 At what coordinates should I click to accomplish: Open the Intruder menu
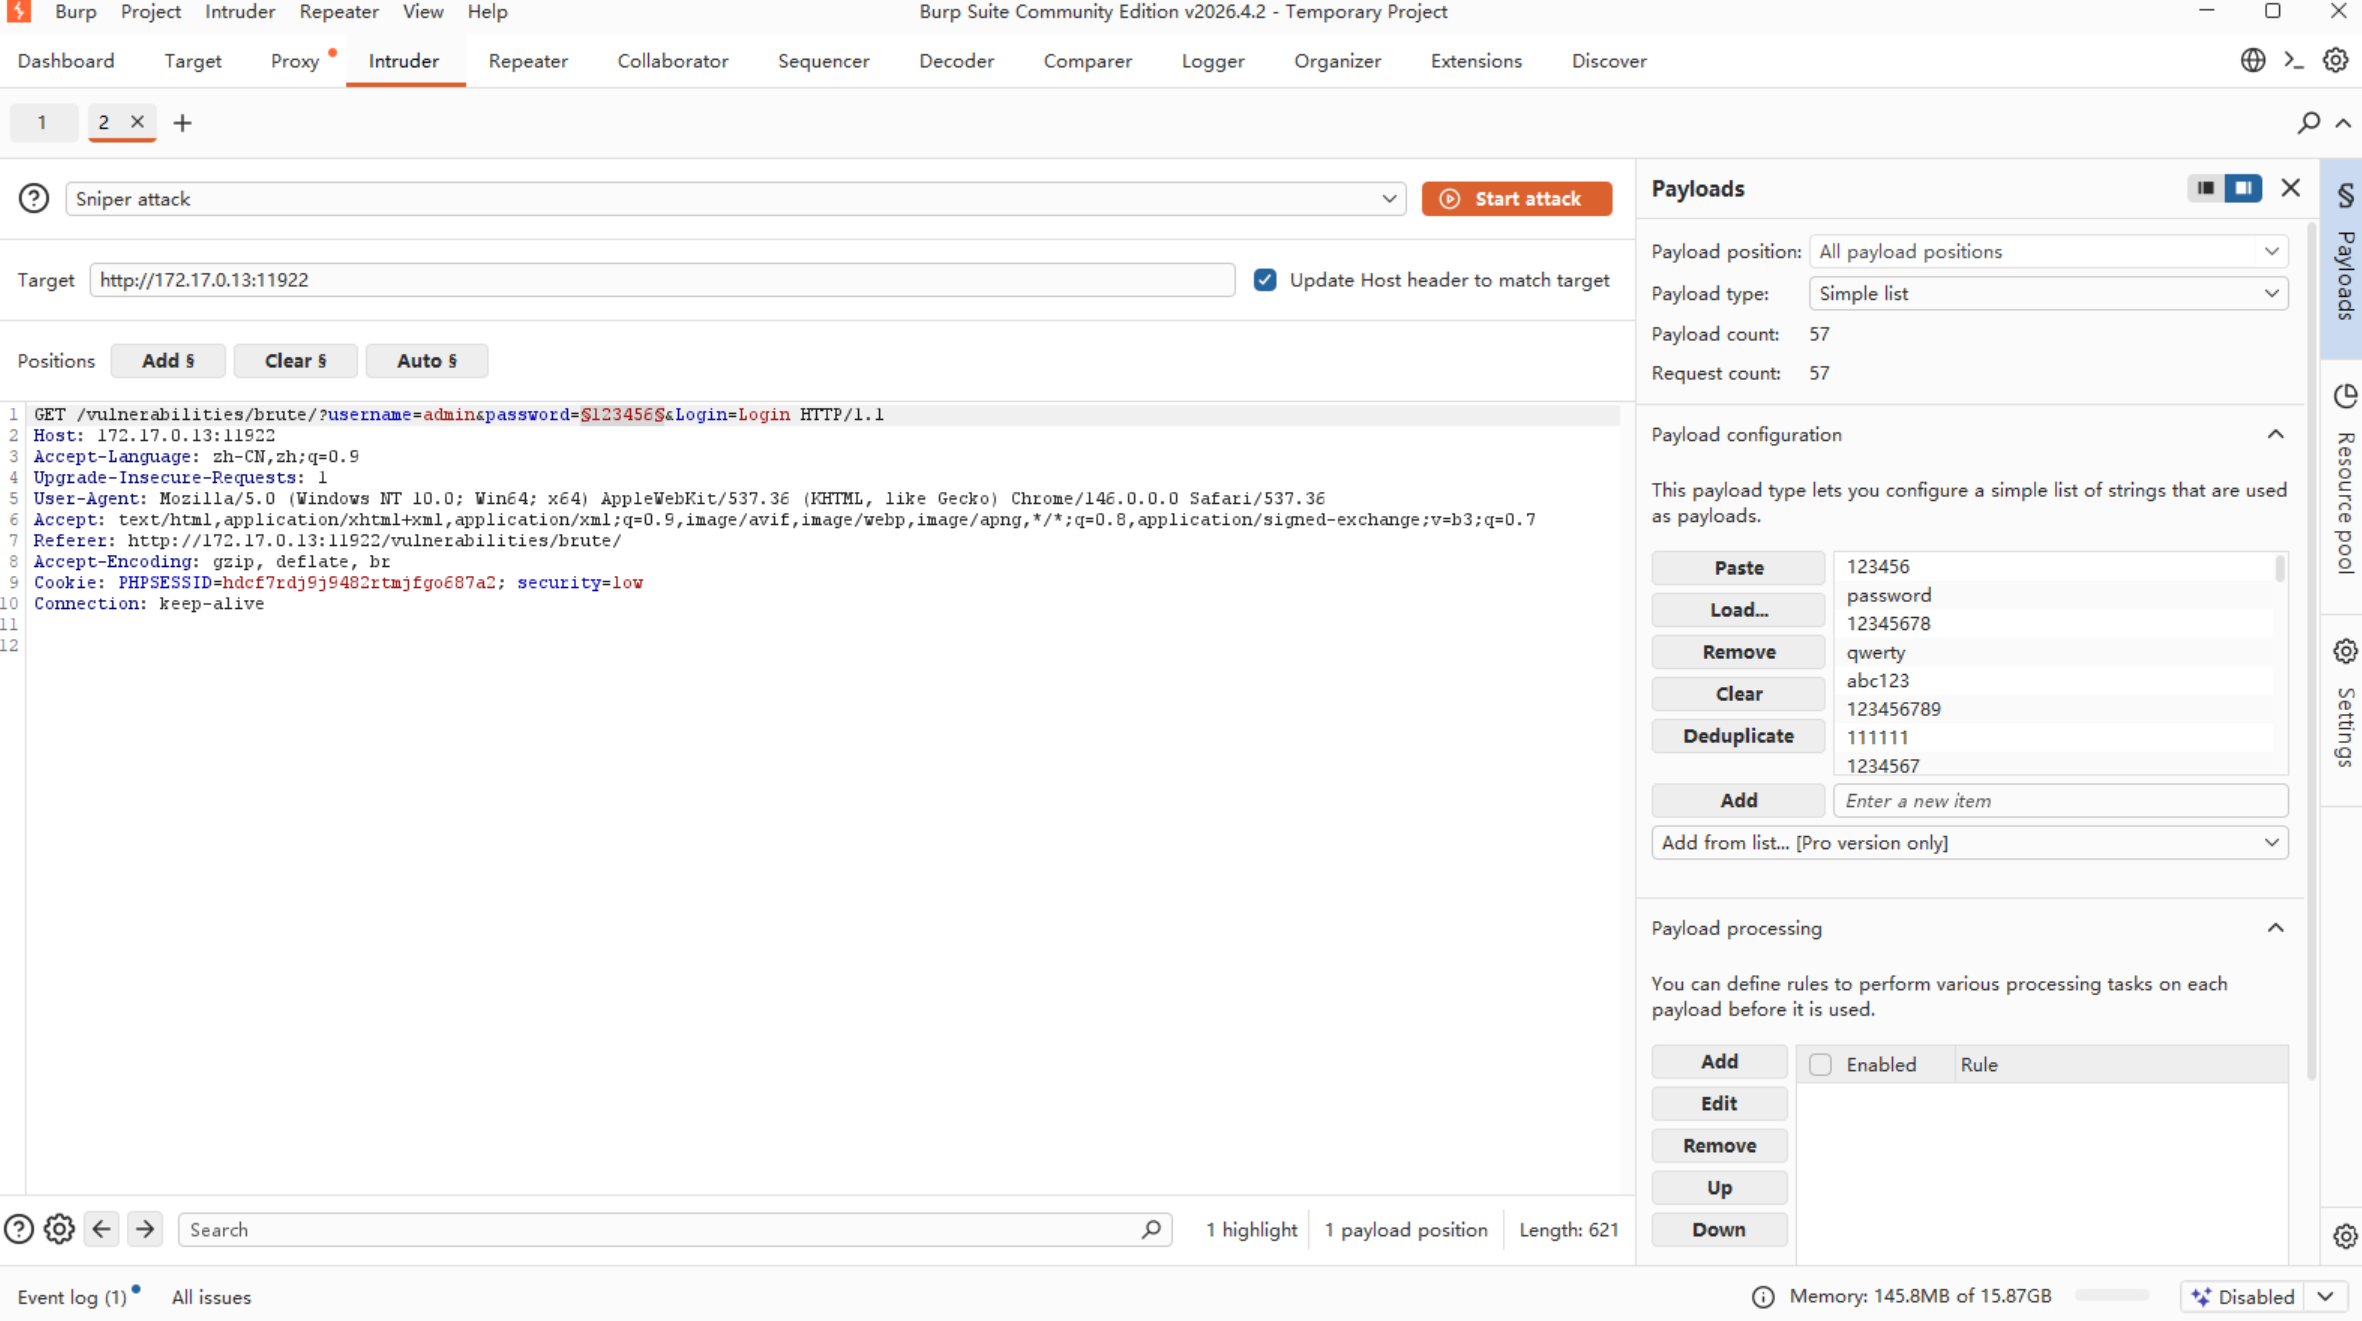pos(240,11)
